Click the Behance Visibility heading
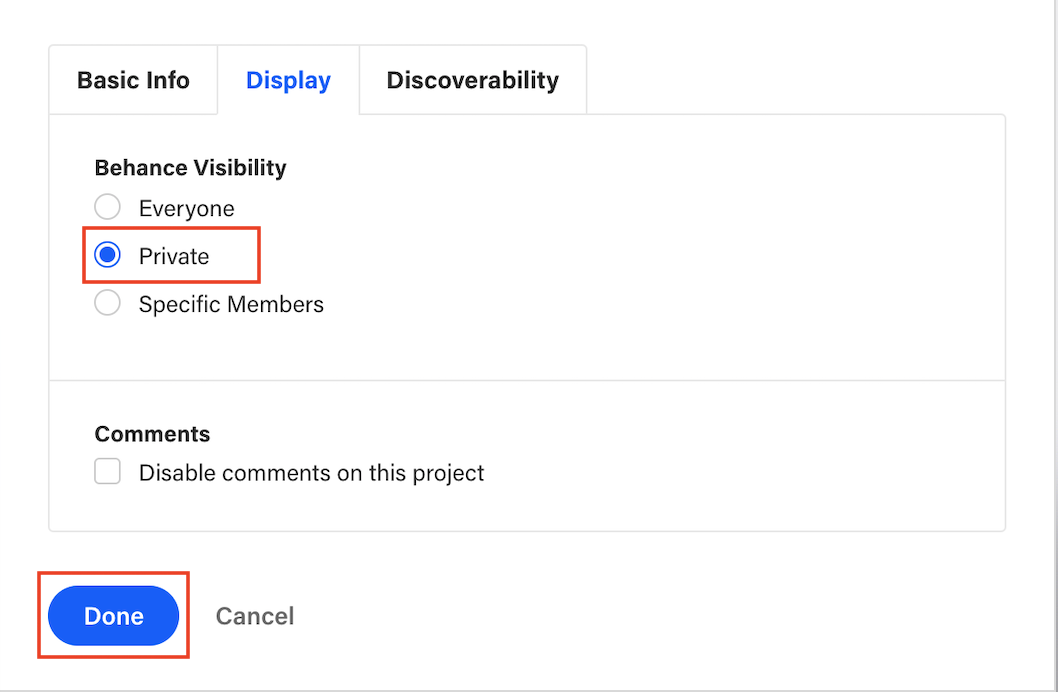This screenshot has height=692, width=1058. pos(190,168)
